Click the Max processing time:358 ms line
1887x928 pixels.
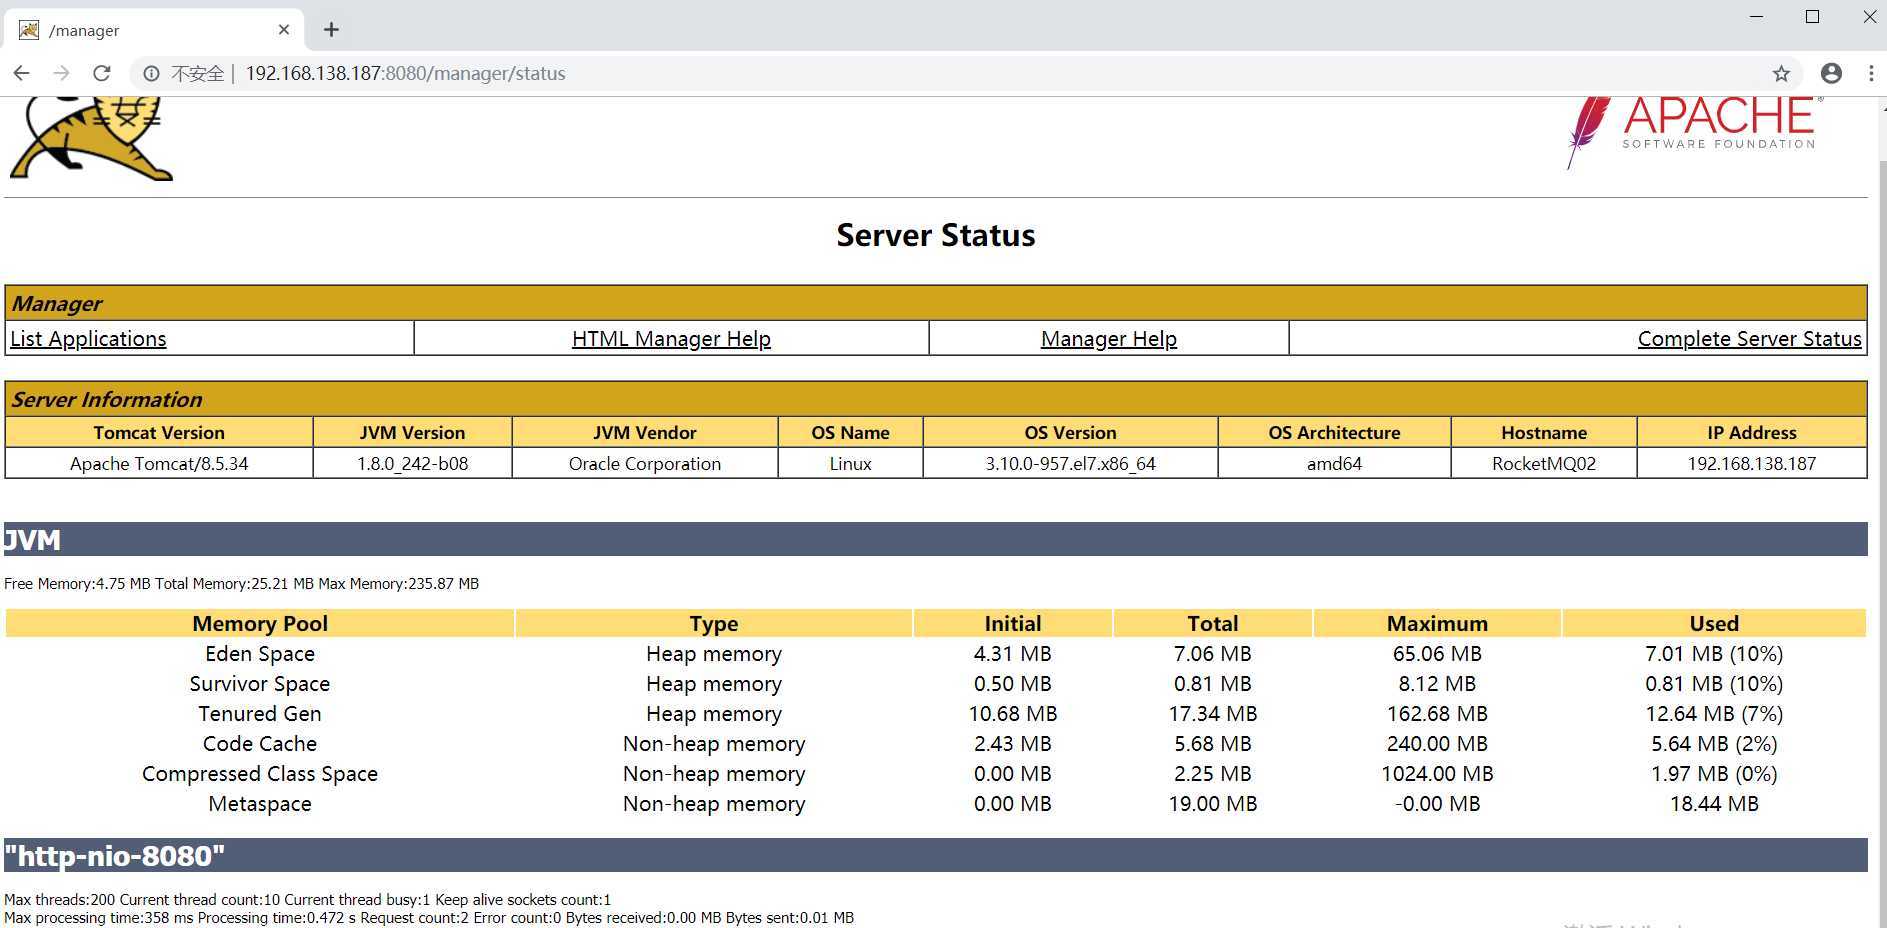[429, 918]
